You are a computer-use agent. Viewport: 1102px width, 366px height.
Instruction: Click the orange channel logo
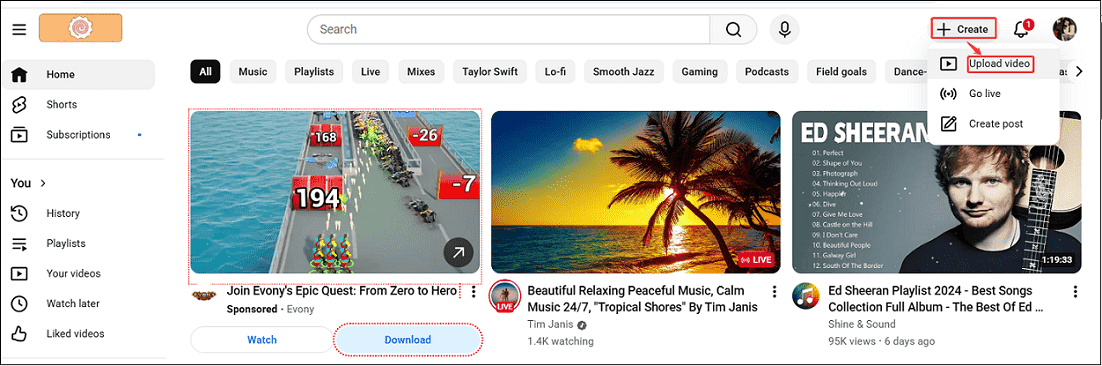point(81,28)
